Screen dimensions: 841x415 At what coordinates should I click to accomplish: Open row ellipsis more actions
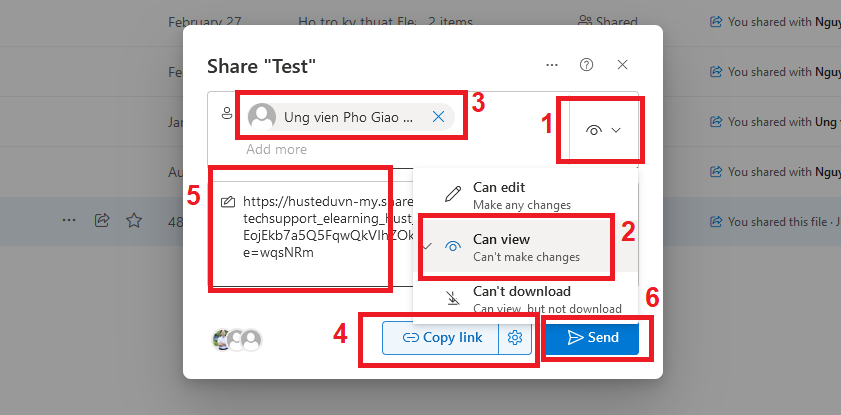[x=69, y=220]
